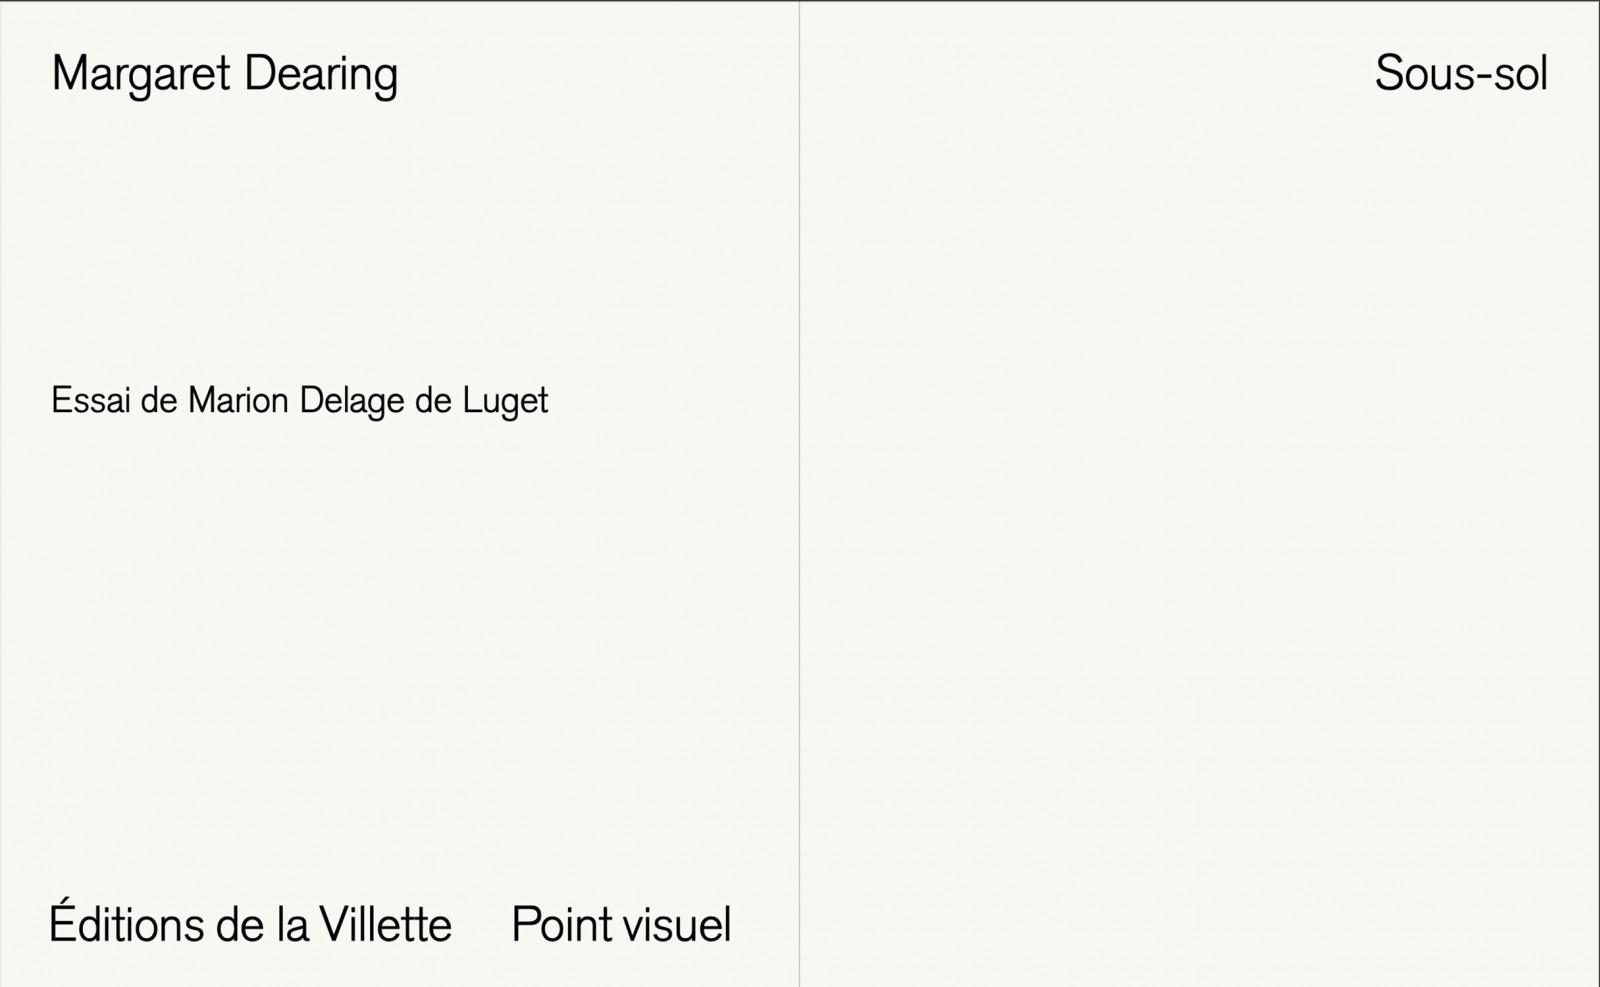Click the word Dearing

(321, 76)
